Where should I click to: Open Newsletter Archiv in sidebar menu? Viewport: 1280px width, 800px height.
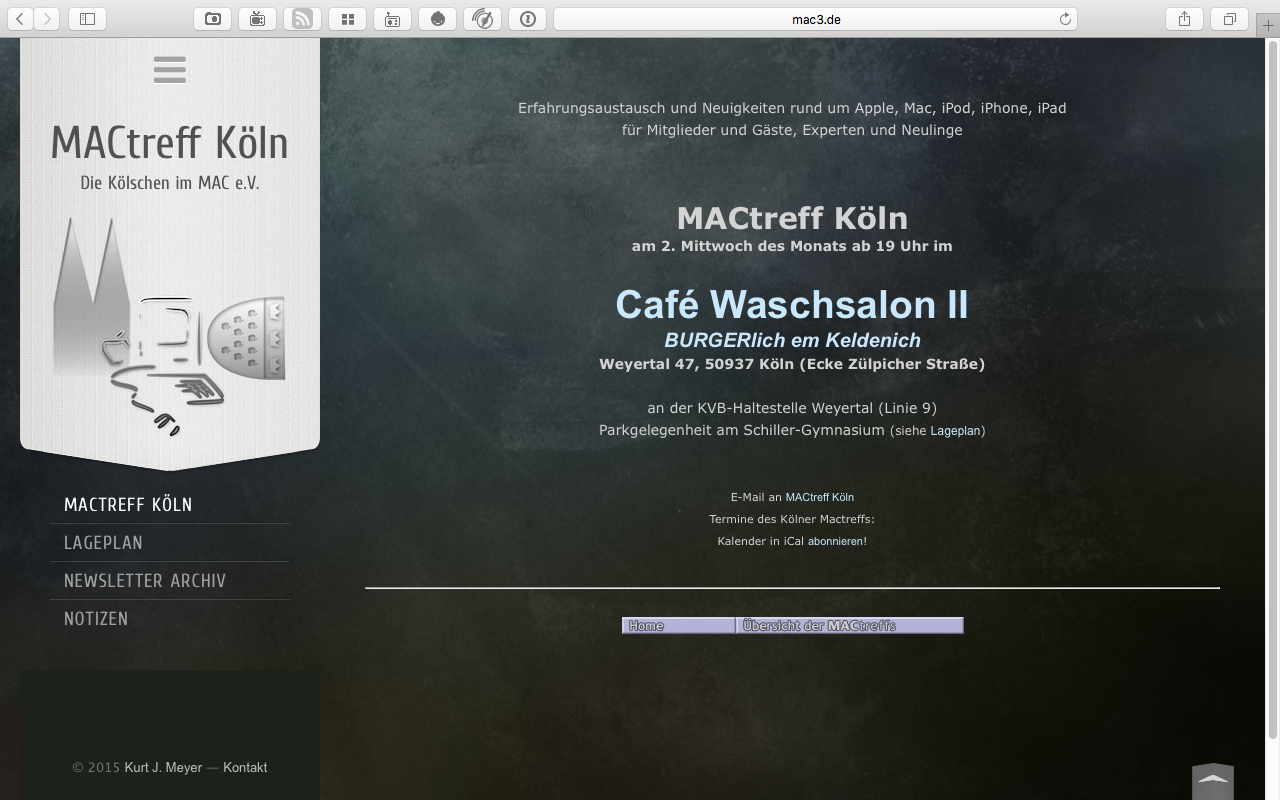point(145,581)
